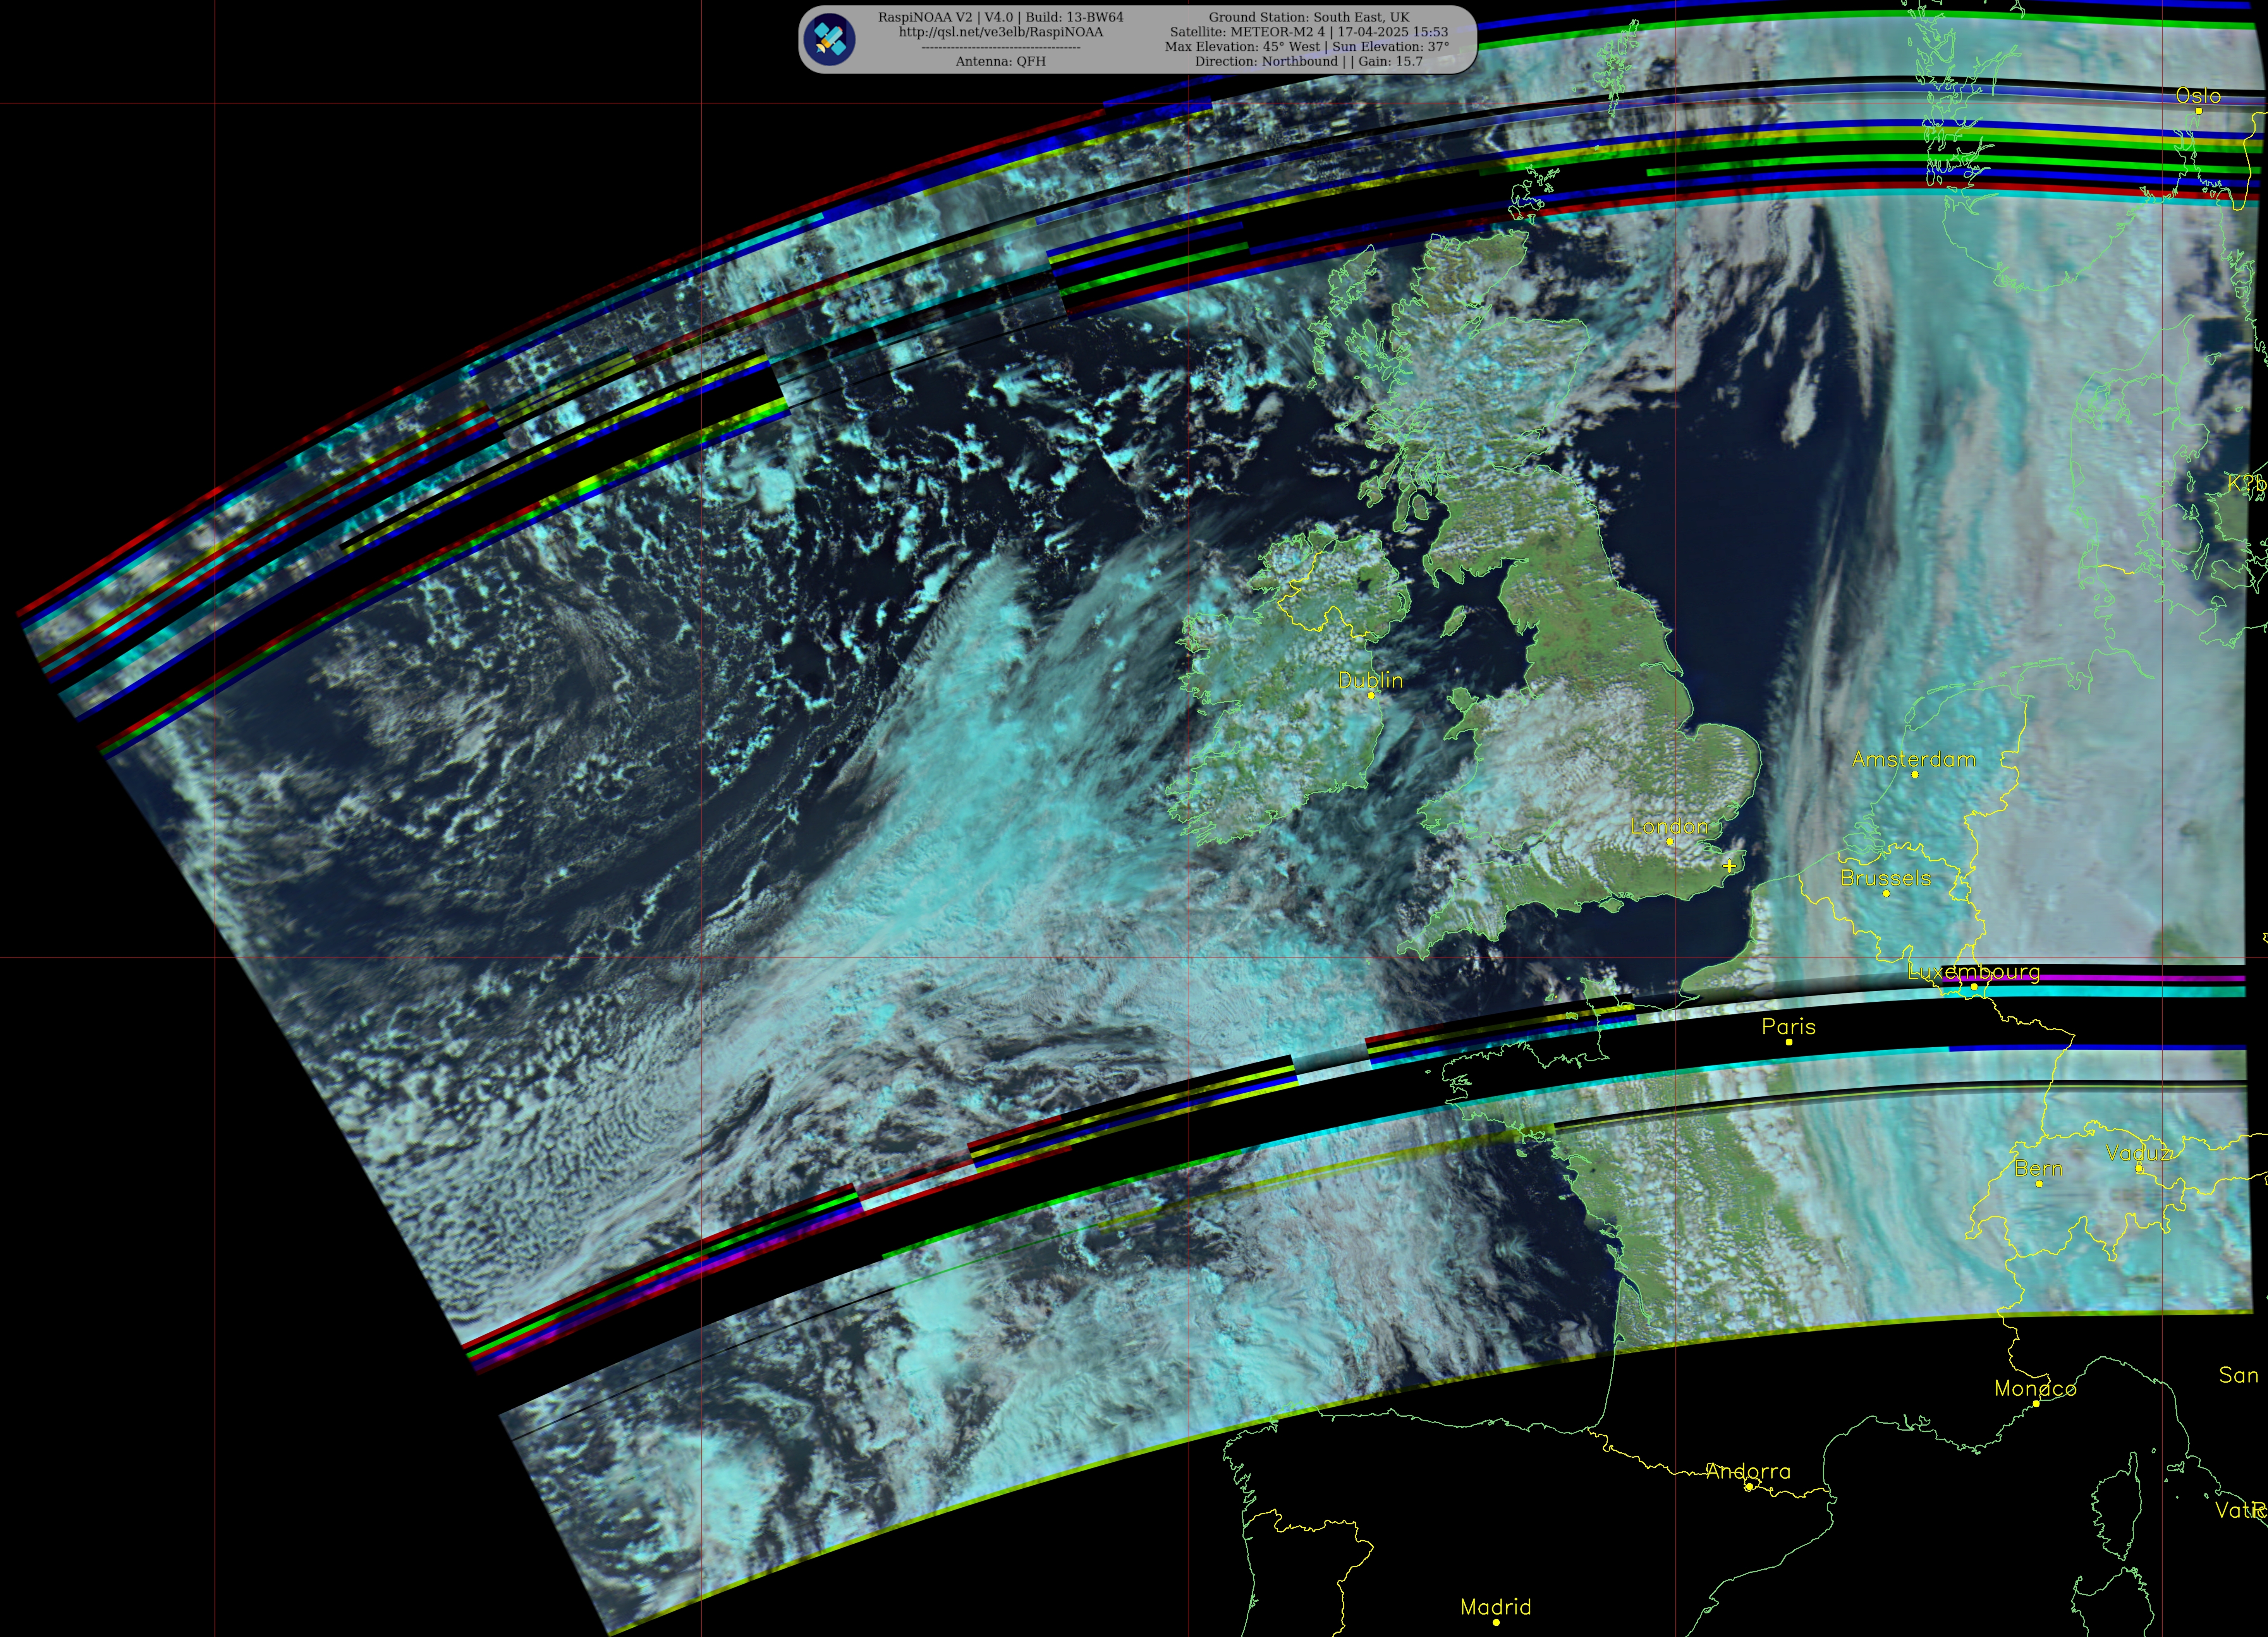2268x1637 pixels.
Task: Select the 'Max Elevation: 45° West' line
Action: pos(1307,46)
